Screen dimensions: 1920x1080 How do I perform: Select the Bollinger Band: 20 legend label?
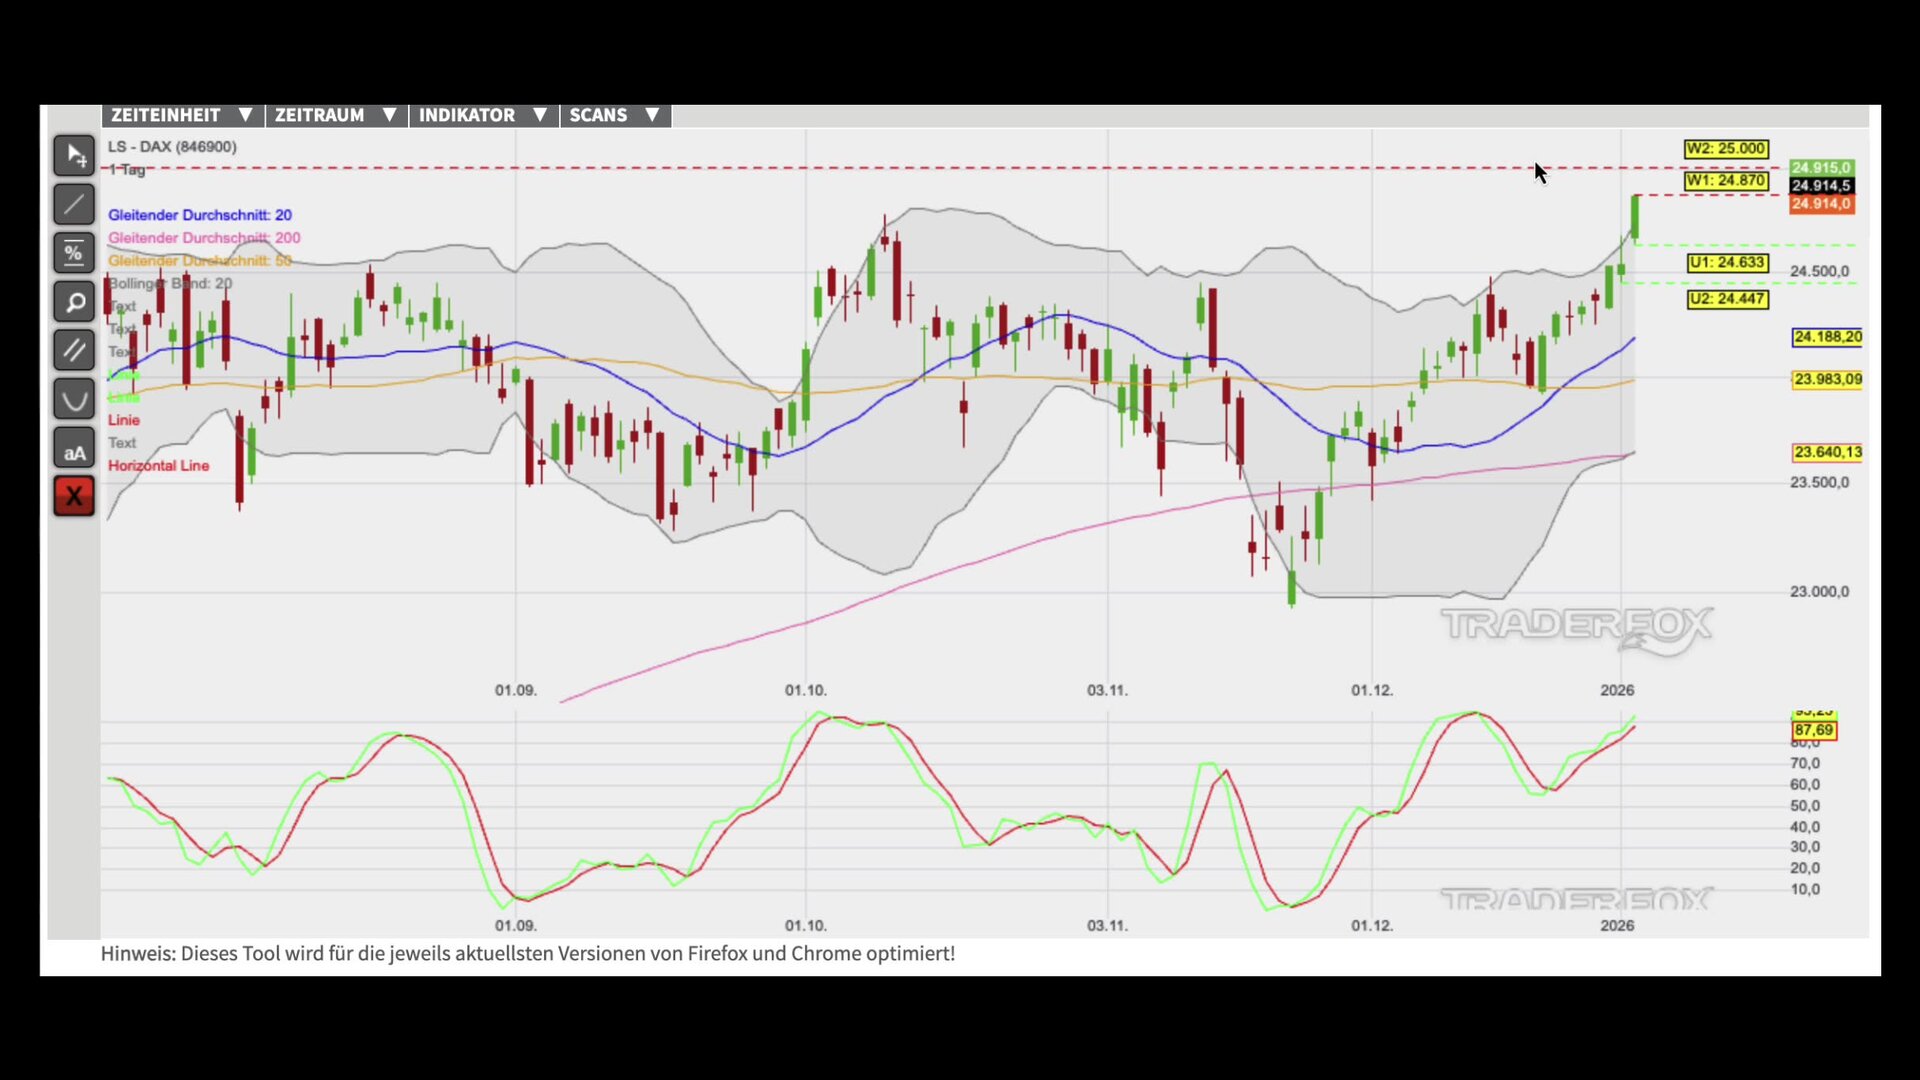pyautogui.click(x=170, y=284)
